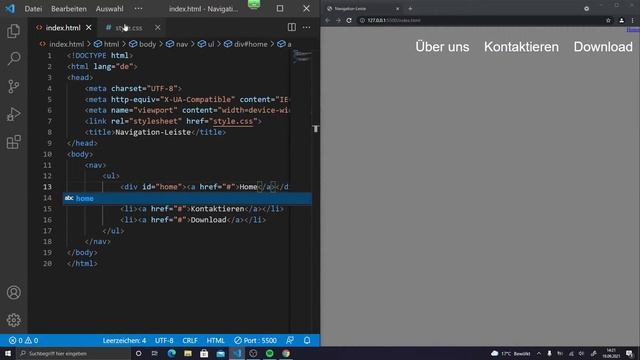This screenshot has height=360, width=640.
Task: Expand the hidden menu bar items
Action: point(138,9)
